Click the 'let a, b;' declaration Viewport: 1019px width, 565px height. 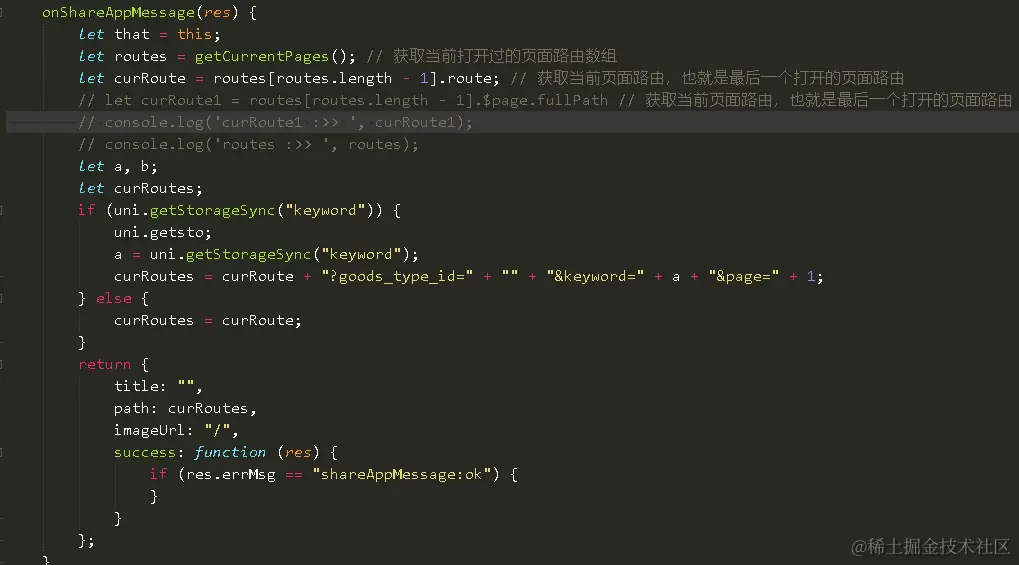click(118, 166)
